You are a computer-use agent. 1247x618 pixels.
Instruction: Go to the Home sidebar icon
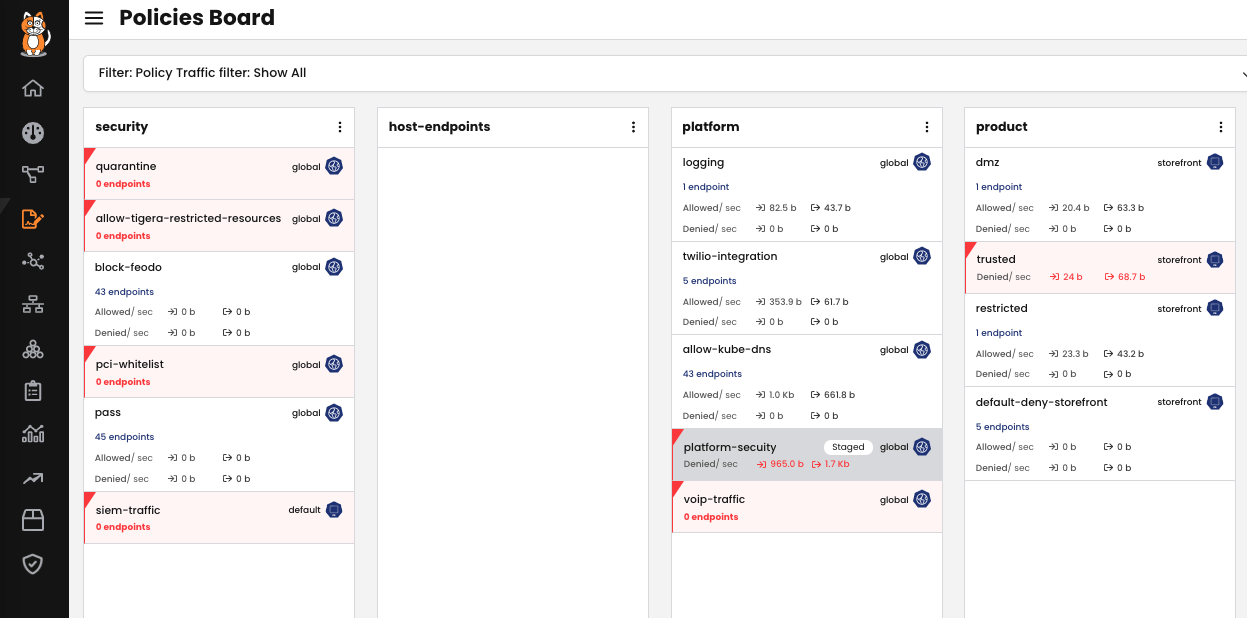[33, 88]
